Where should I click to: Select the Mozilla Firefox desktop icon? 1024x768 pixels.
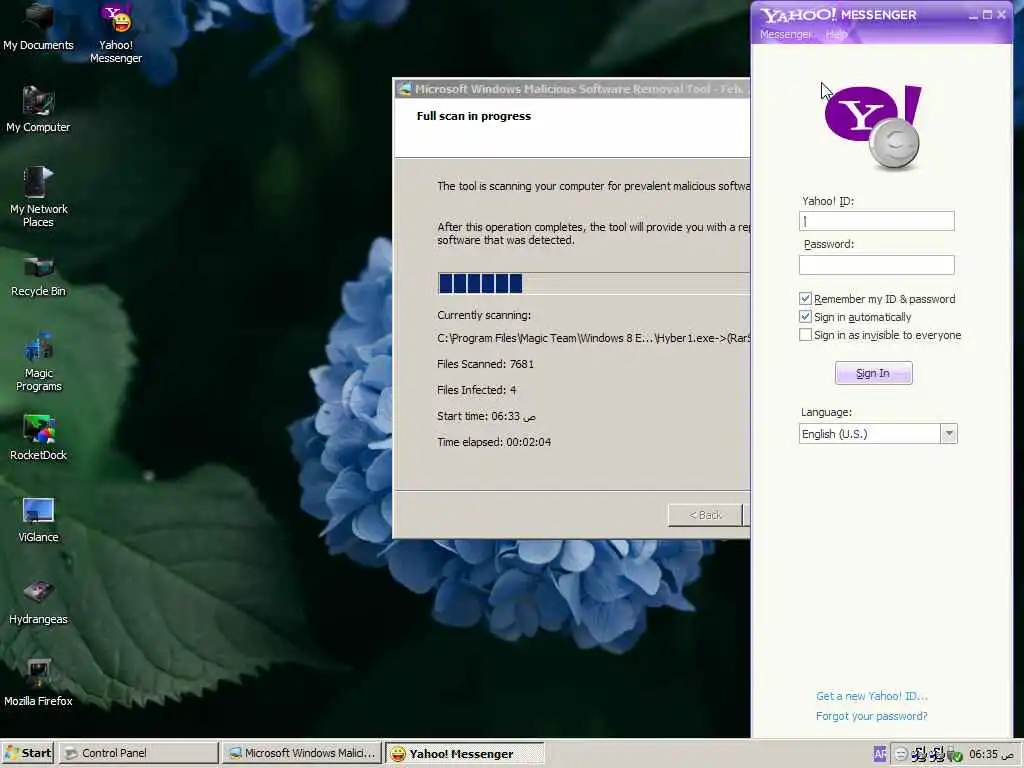click(38, 683)
